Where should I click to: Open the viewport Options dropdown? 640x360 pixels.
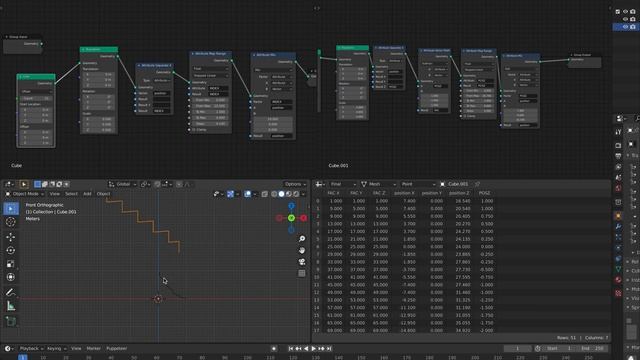295,184
